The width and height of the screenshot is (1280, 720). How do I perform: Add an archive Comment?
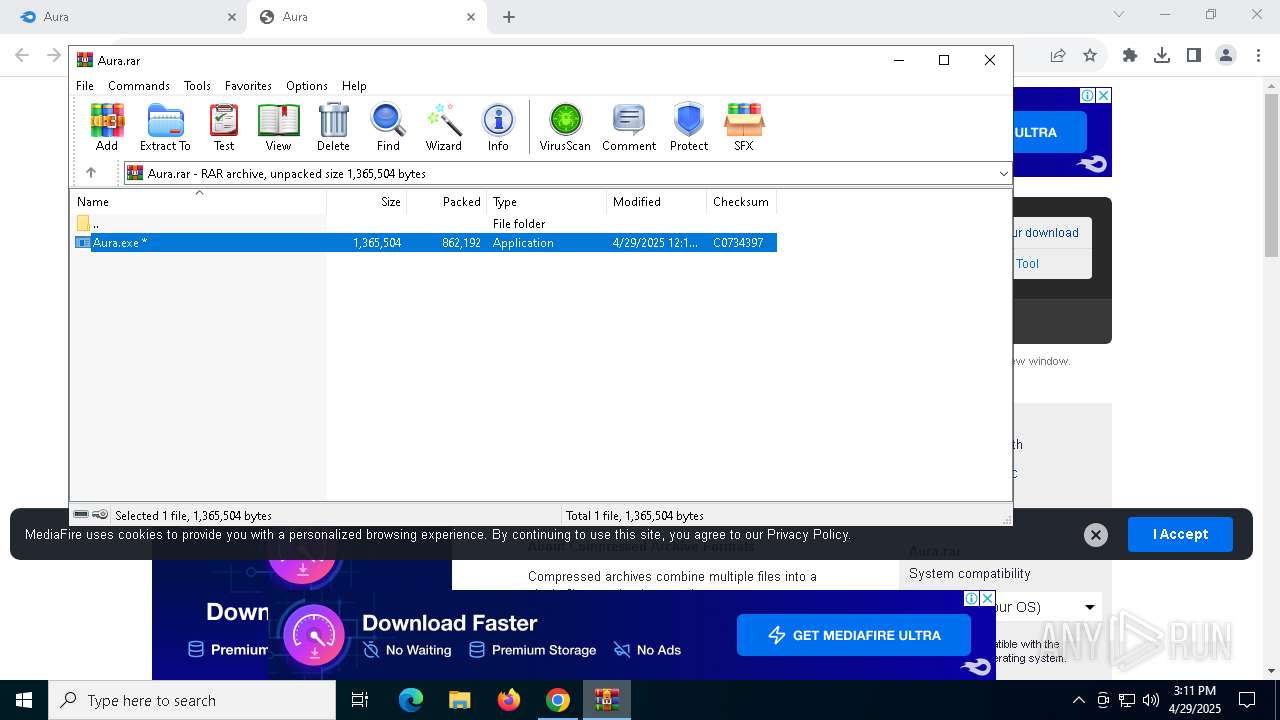629,127
